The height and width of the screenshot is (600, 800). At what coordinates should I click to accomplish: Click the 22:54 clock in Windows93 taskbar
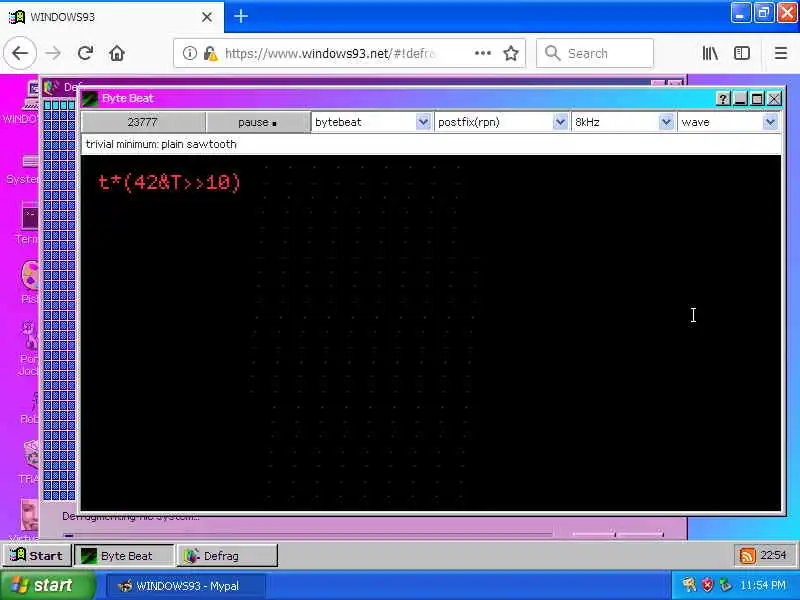pyautogui.click(x=773, y=555)
